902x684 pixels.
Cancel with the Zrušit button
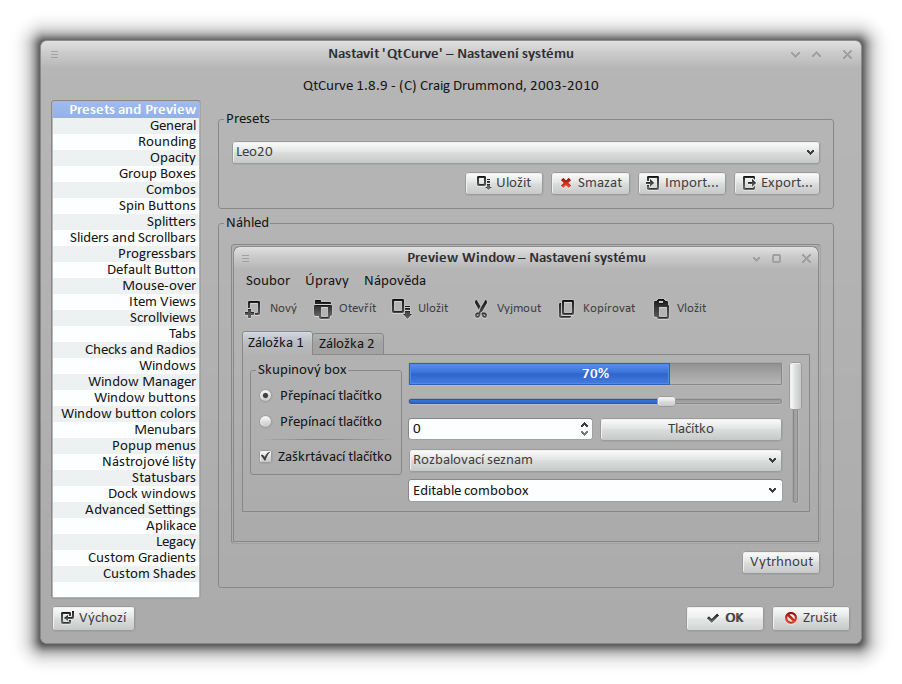point(811,618)
